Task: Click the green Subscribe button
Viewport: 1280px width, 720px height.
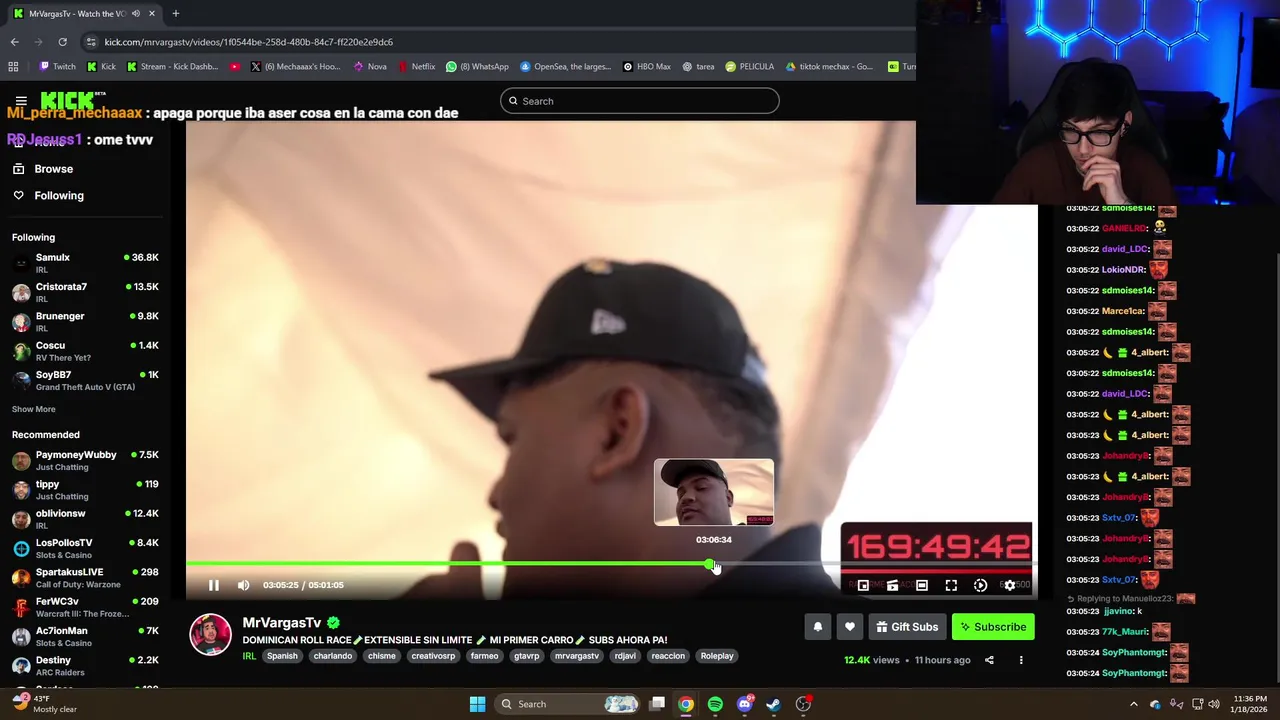Action: click(x=993, y=627)
